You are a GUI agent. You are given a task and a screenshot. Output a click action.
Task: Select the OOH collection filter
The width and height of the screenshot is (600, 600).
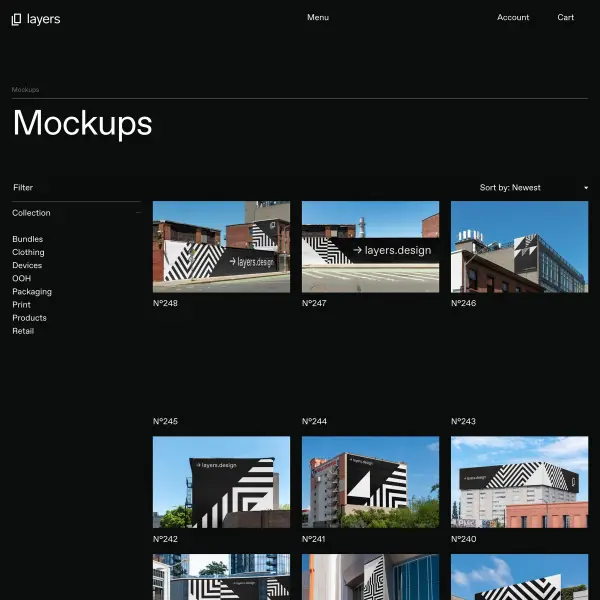pyautogui.click(x=21, y=279)
